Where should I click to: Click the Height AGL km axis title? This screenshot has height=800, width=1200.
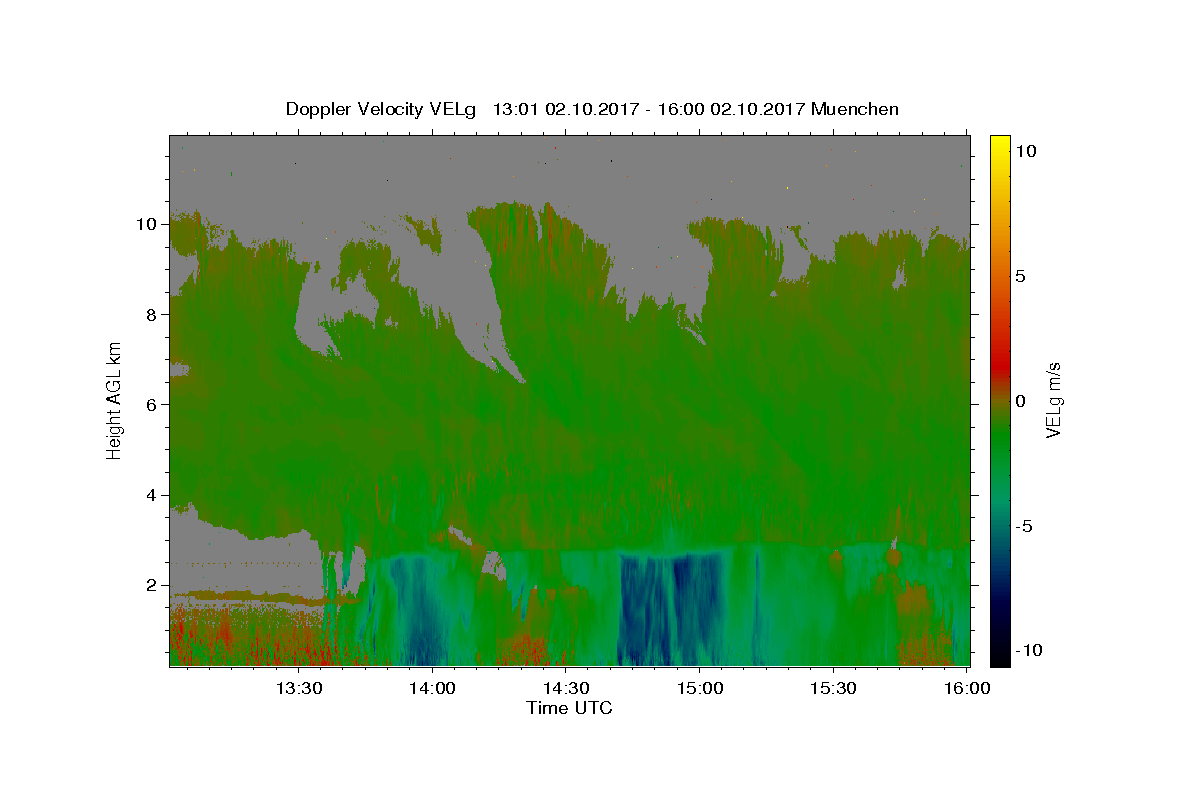click(x=115, y=399)
